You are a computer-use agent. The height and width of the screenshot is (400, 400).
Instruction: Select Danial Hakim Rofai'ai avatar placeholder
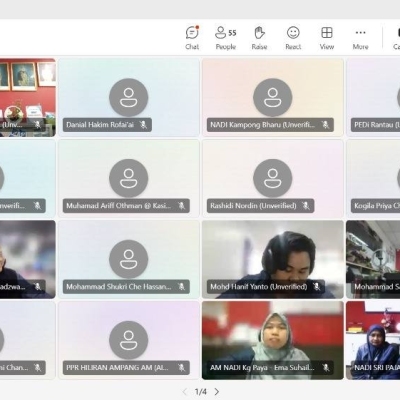point(129,98)
